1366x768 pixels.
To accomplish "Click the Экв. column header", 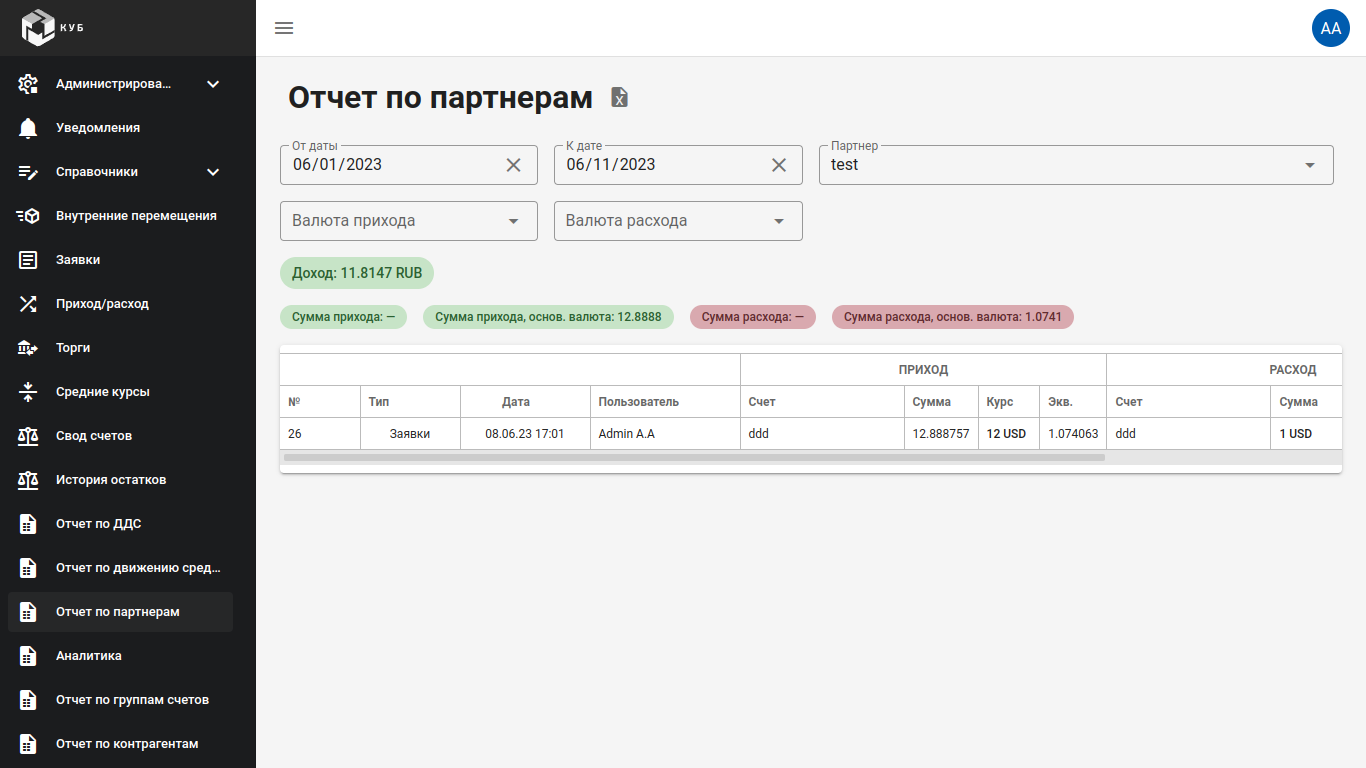I will pyautogui.click(x=1073, y=402).
